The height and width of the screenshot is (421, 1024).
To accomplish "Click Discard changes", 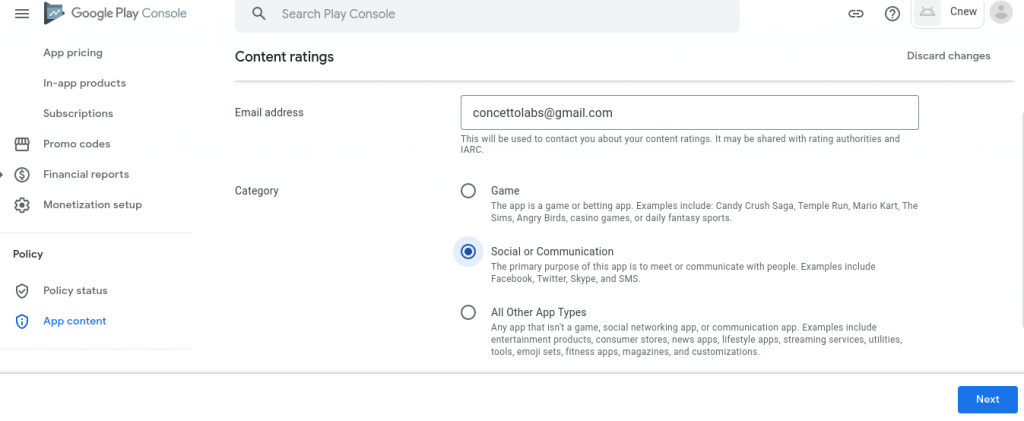I will 948,56.
